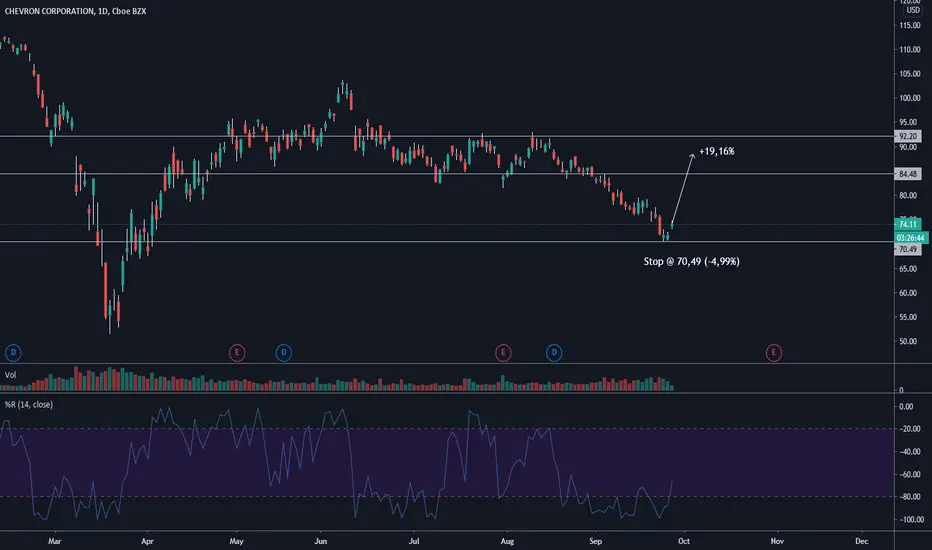Select the 70.49 stop line price label
Viewport: 932px width, 550px height.
908,249
